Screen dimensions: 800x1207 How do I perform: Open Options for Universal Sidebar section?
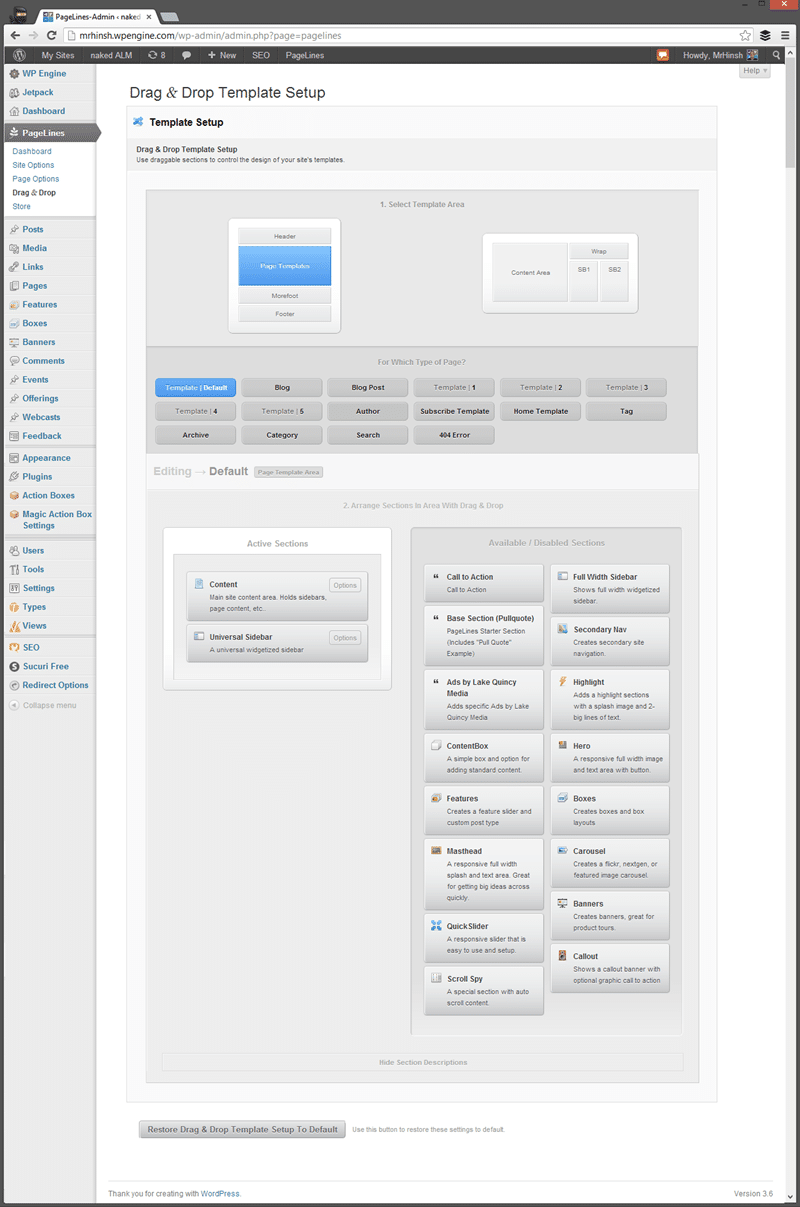pyautogui.click(x=345, y=637)
